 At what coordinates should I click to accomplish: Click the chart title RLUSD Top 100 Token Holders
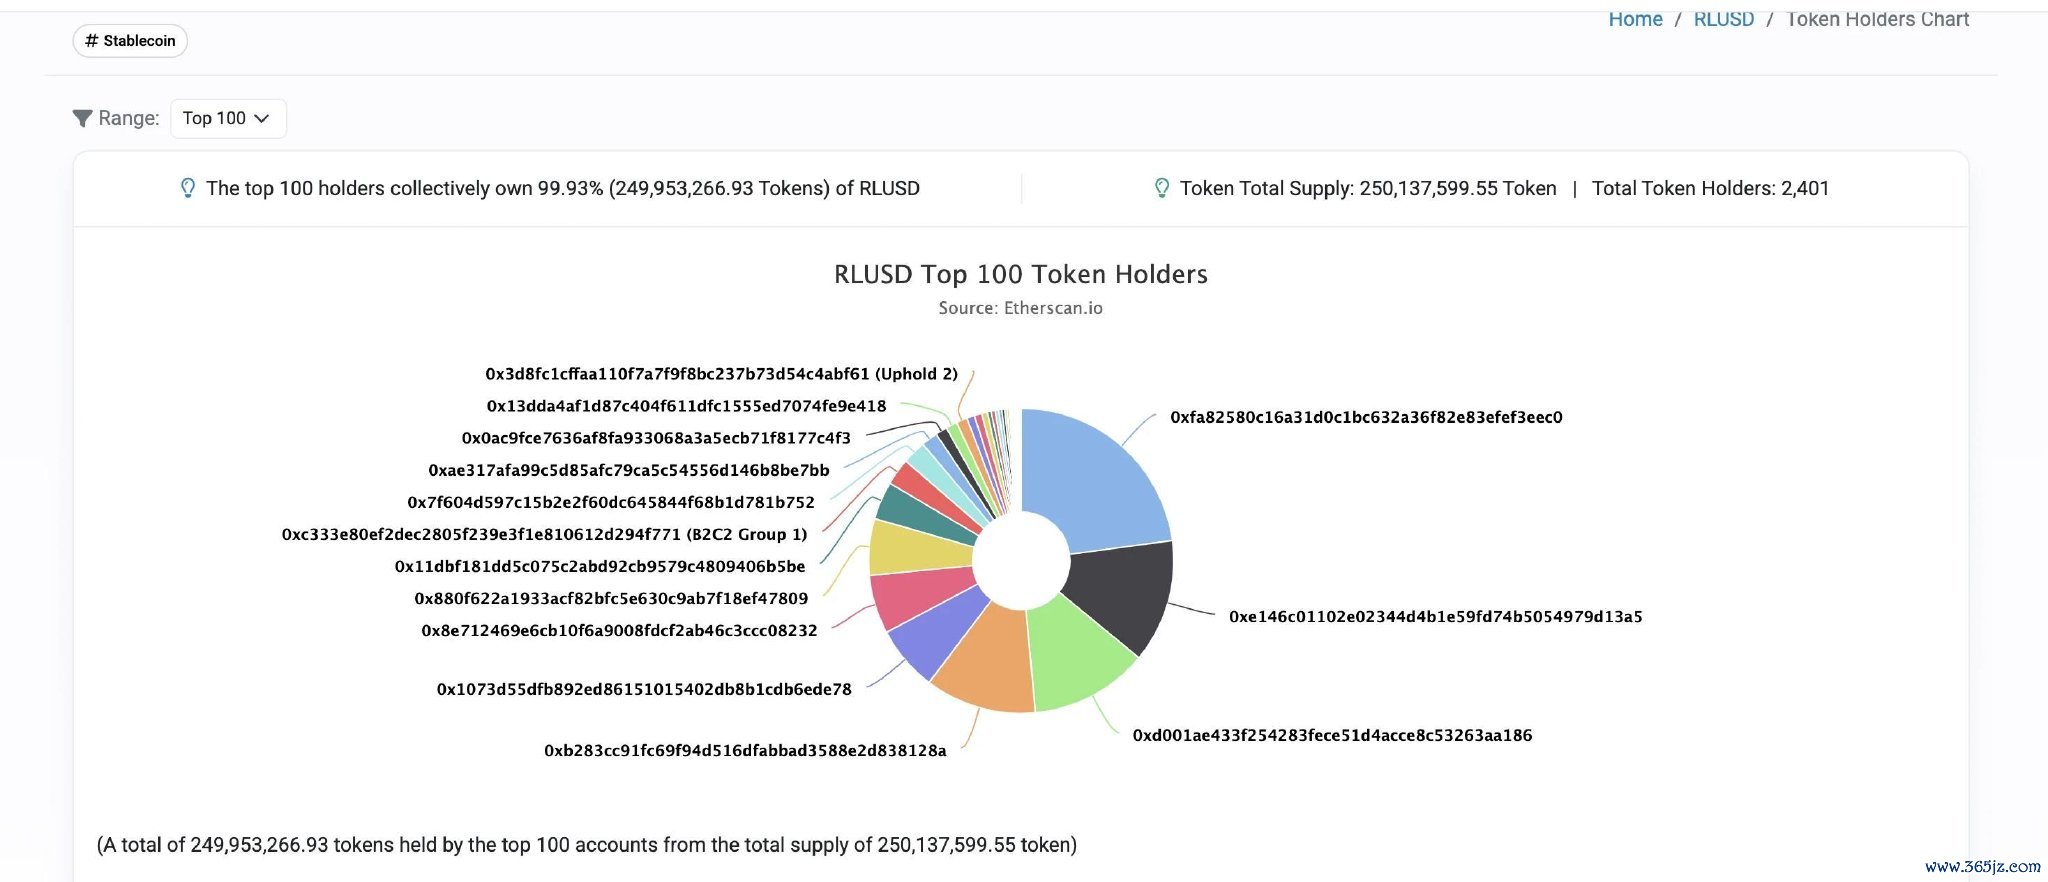pos(1020,274)
